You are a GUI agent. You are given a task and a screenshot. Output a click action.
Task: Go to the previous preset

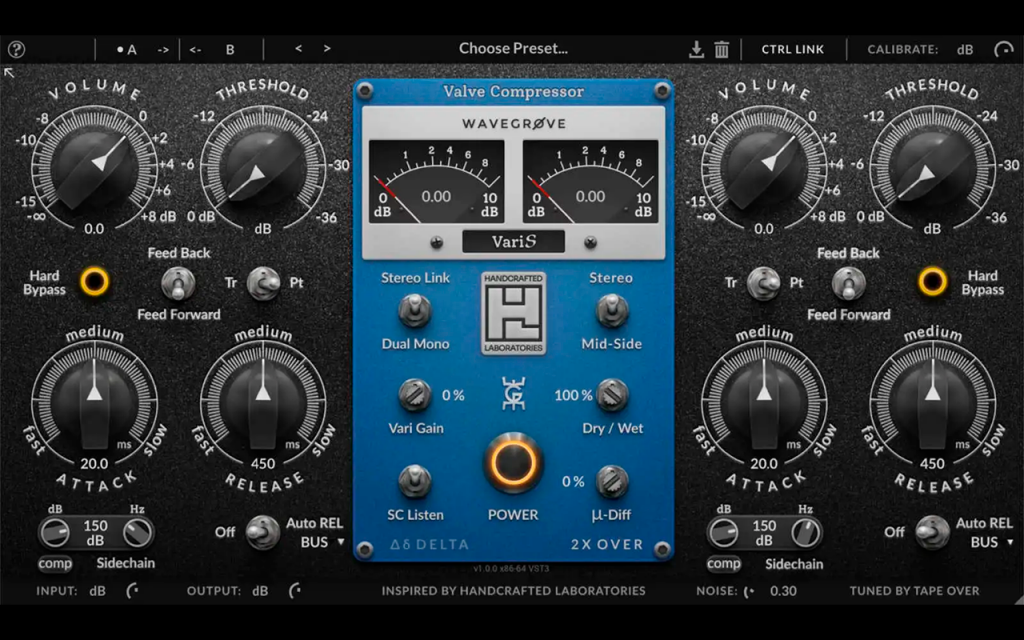tap(298, 48)
